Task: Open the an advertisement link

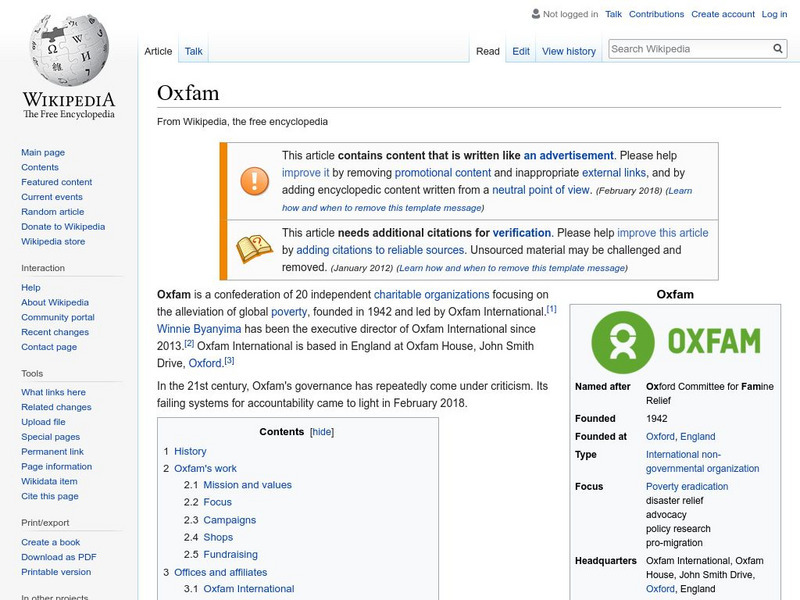Action: coord(568,155)
